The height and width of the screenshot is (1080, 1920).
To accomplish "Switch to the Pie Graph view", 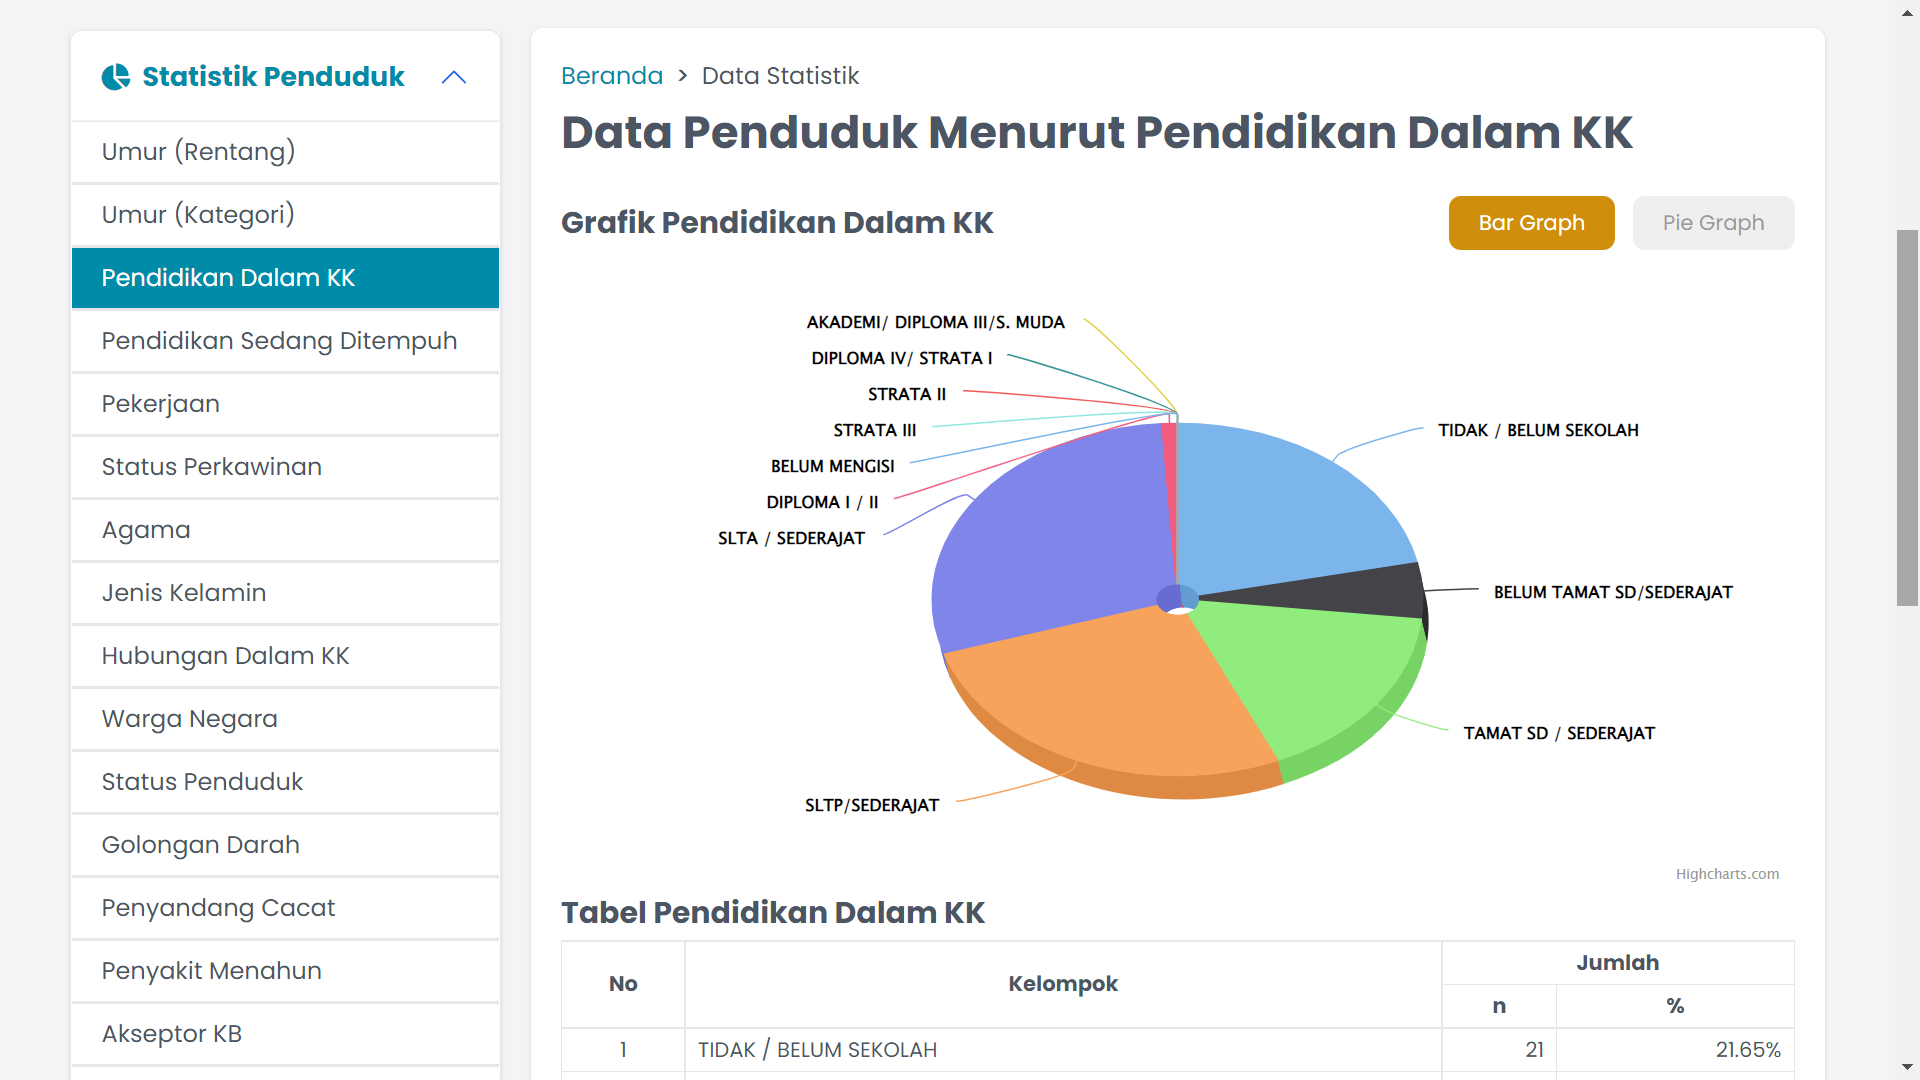I will point(1712,222).
